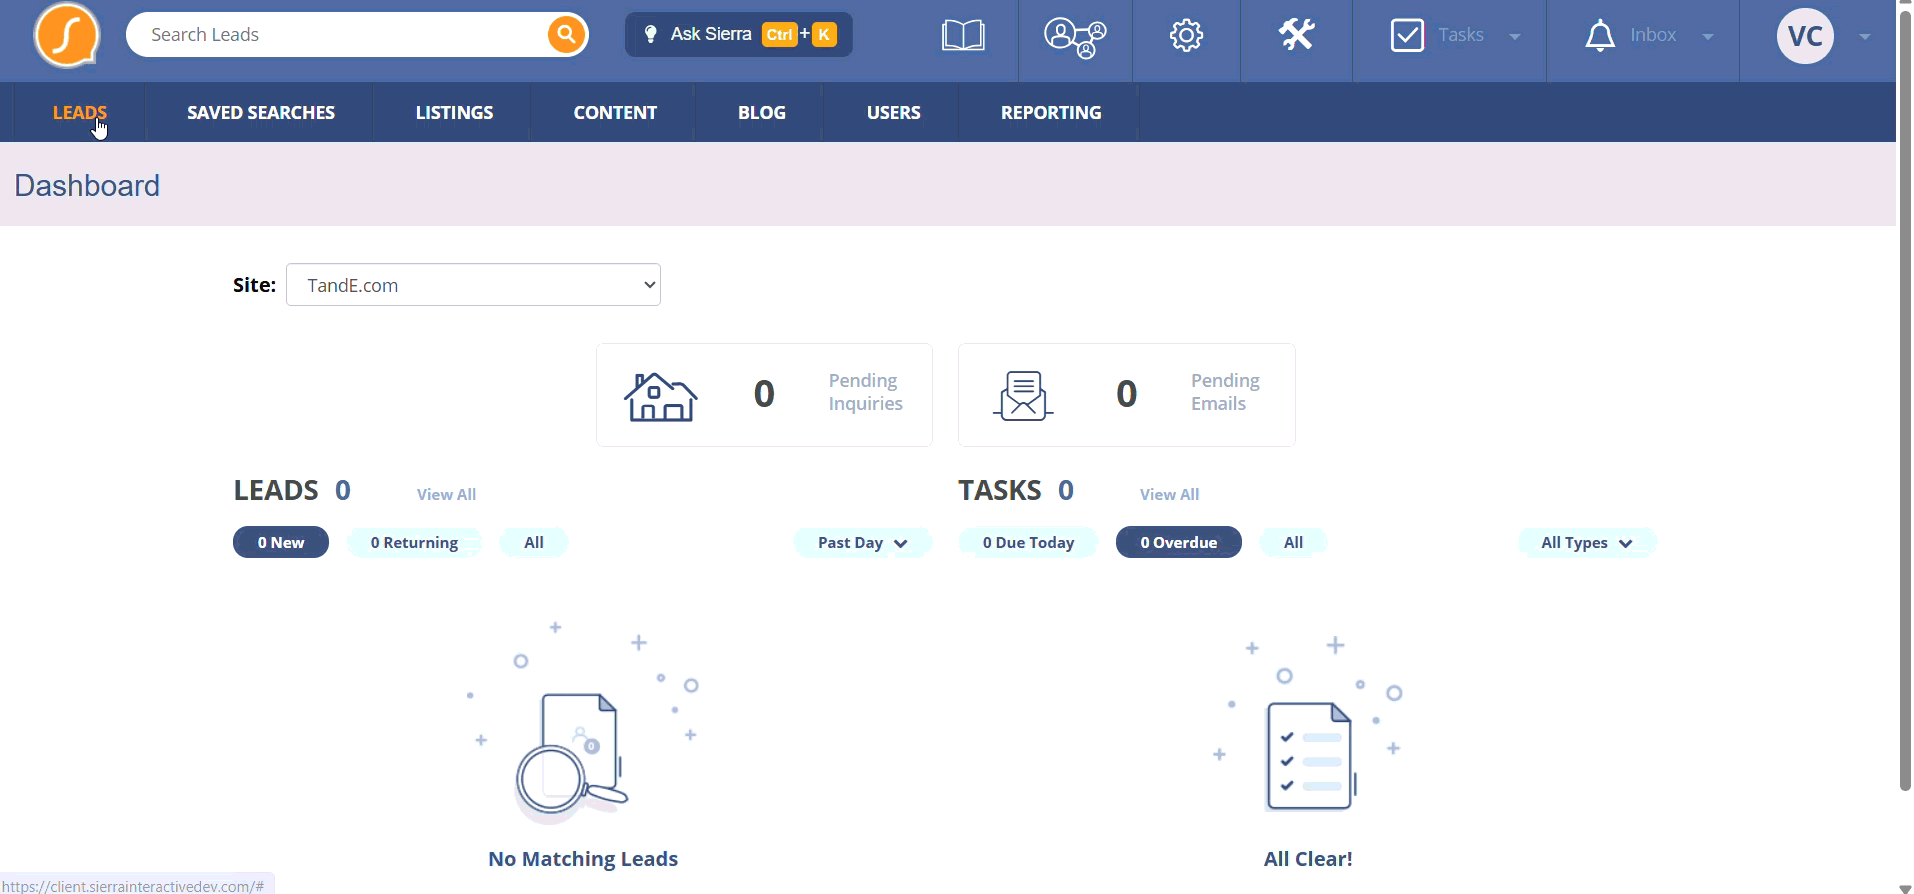Image resolution: width=1914 pixels, height=894 pixels.
Task: Toggle the 0 New leads filter
Action: (x=281, y=542)
